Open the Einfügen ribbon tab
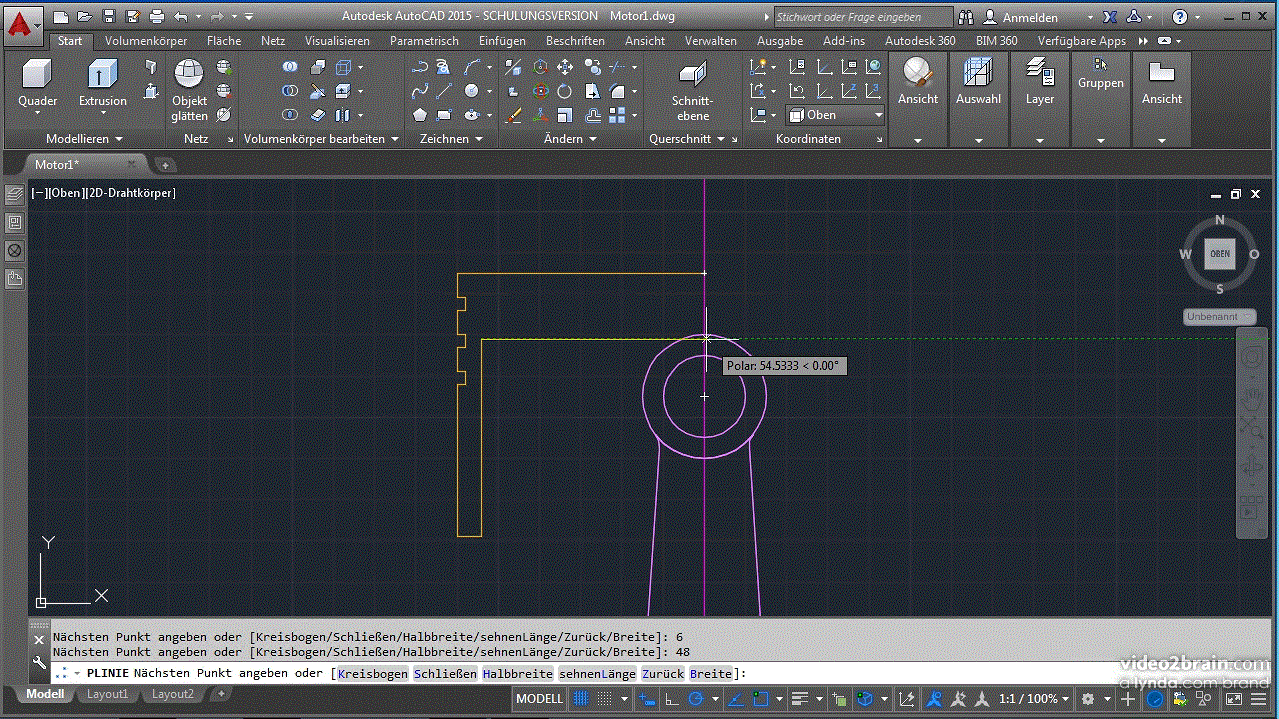This screenshot has width=1279, height=719. pyautogui.click(x=502, y=41)
